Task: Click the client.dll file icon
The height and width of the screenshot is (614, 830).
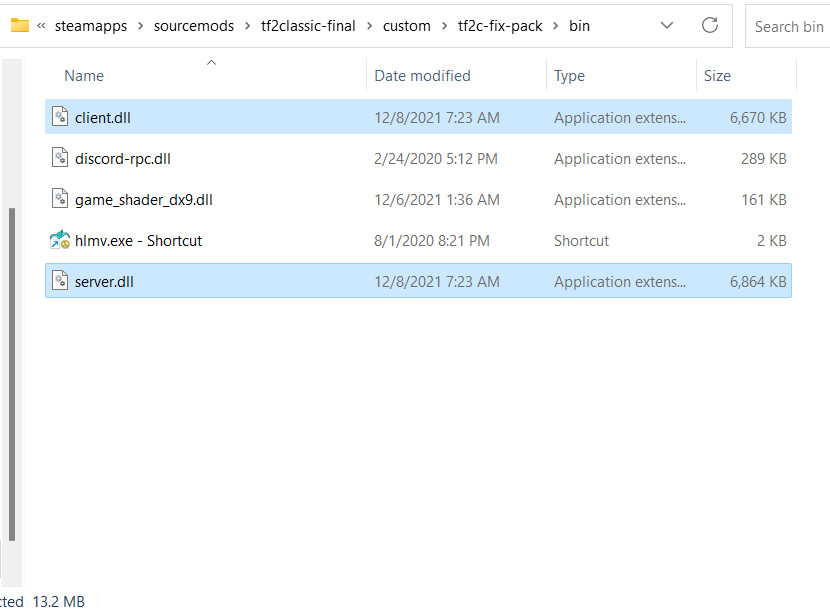Action: (x=60, y=117)
